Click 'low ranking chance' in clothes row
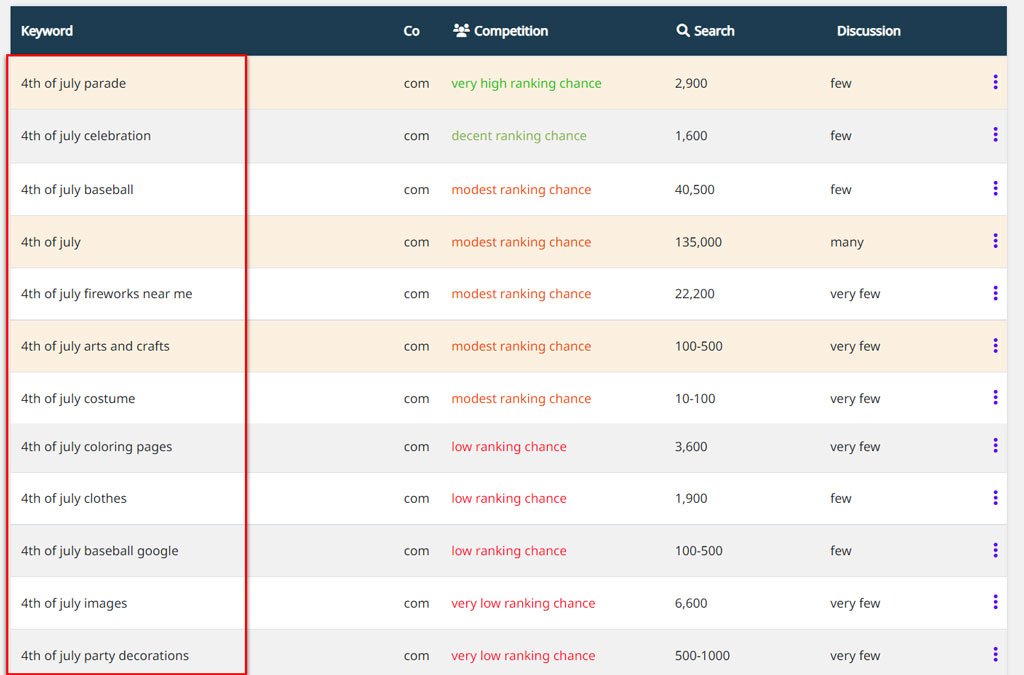 [x=509, y=499]
